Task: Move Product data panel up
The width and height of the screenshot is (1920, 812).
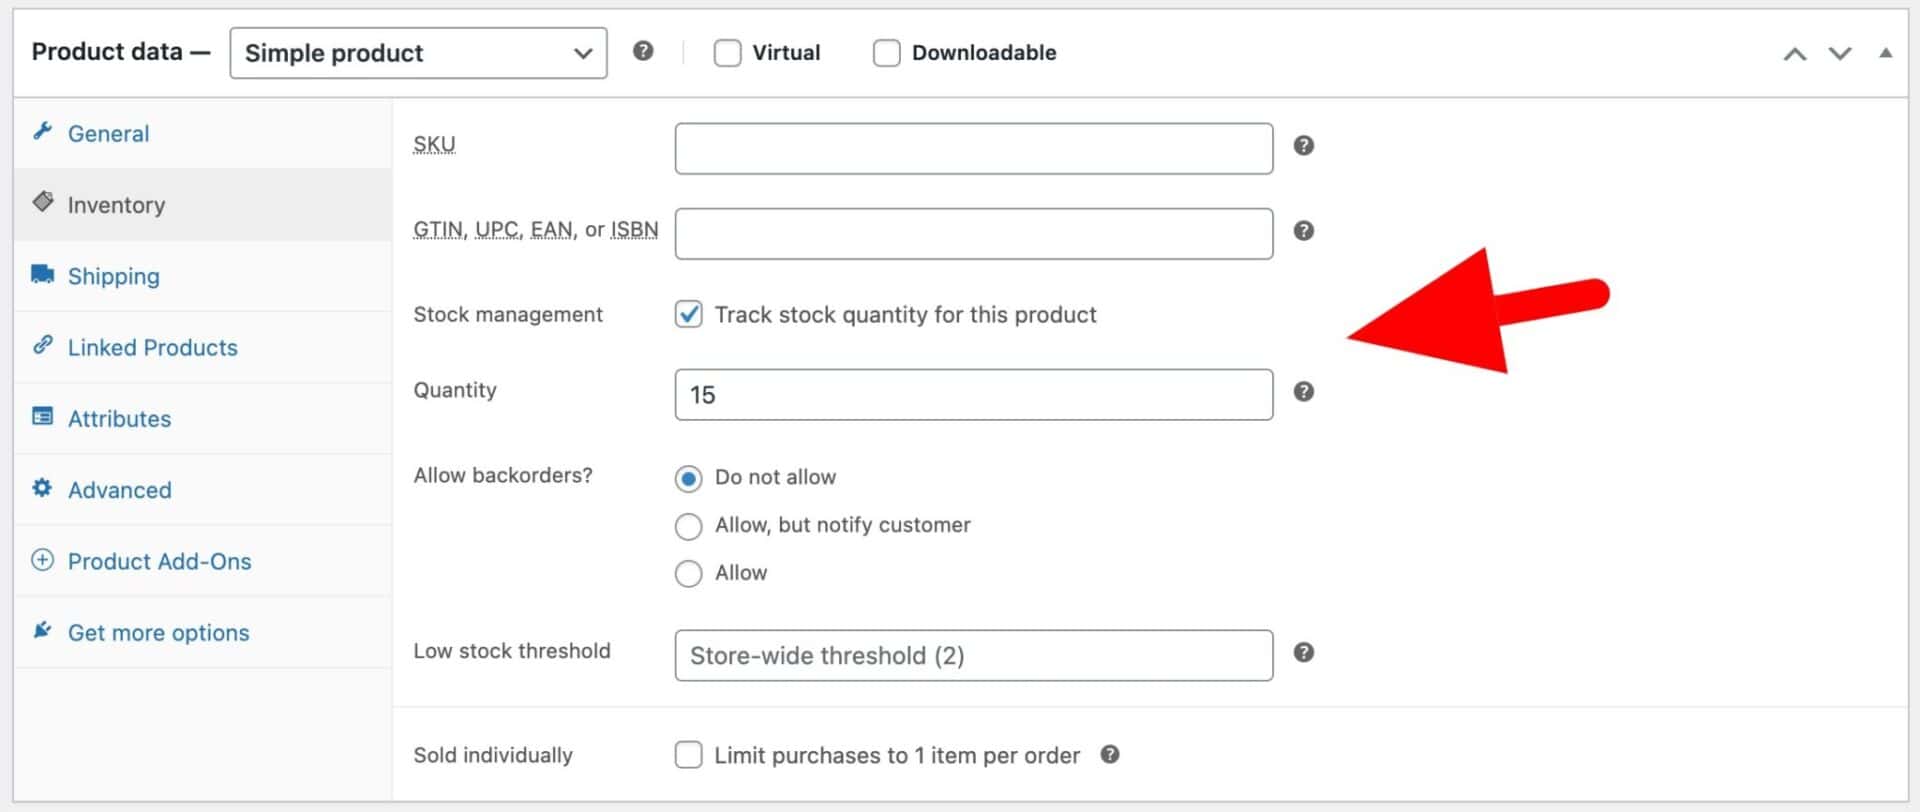Action: pos(1795,54)
